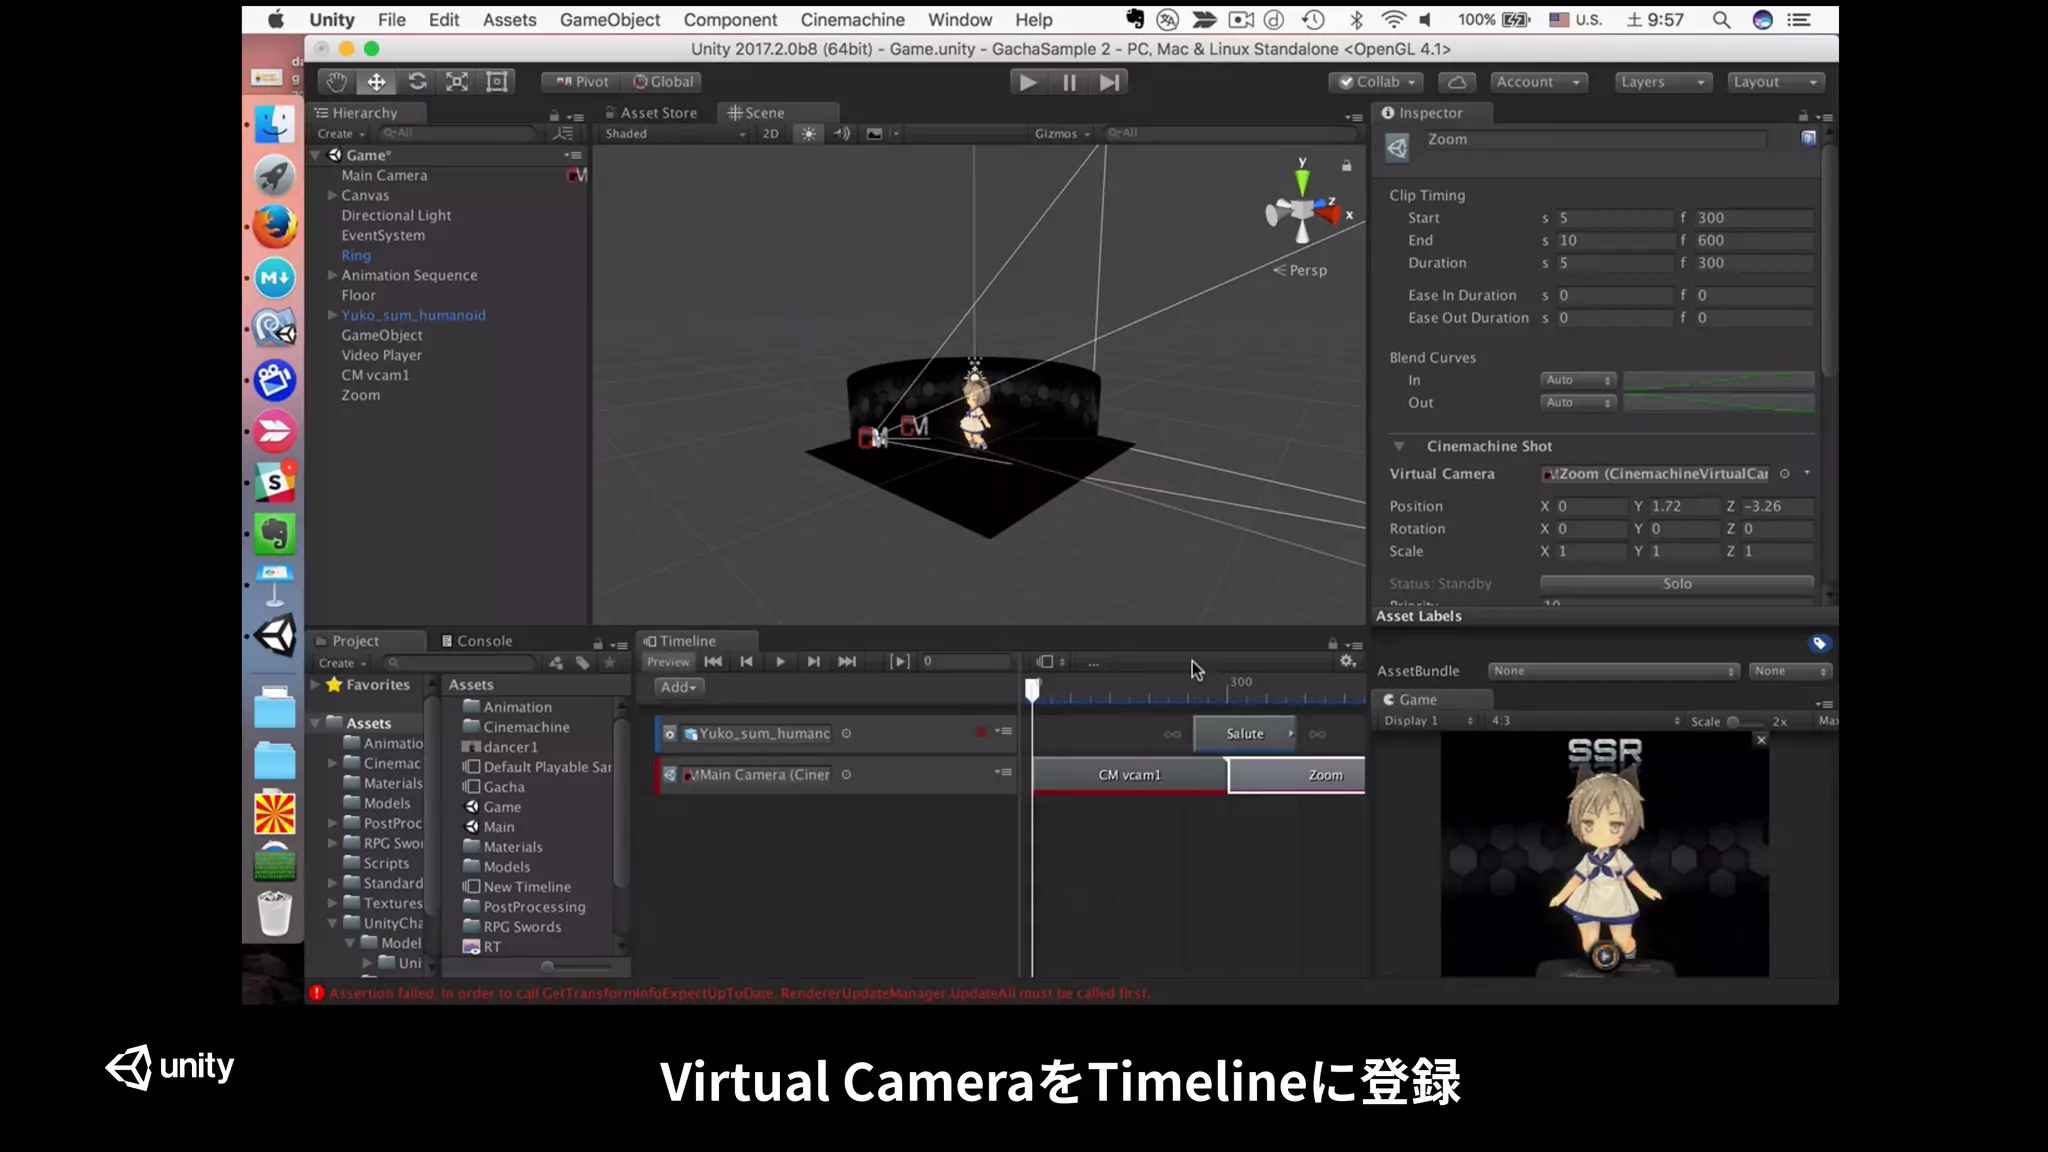Select the Salute clip on timeline
The width and height of the screenshot is (2048, 1152).
1245,733
